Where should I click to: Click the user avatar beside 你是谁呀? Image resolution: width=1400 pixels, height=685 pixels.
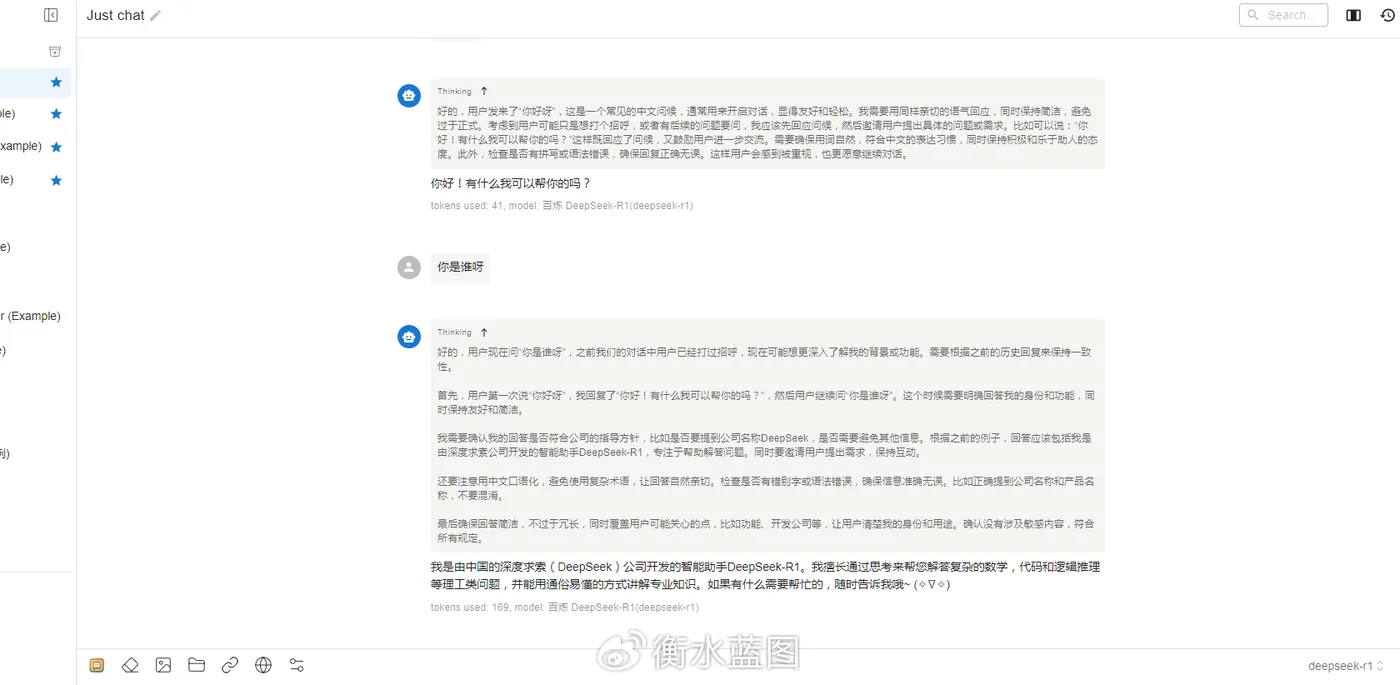point(409,267)
